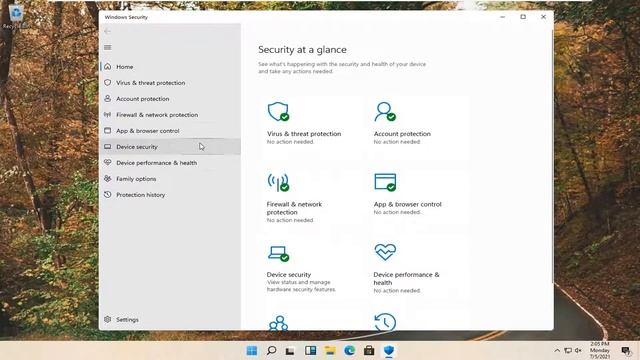Click the family icon for Family options in the sidebar
This screenshot has height=360, width=640.
click(x=108, y=178)
